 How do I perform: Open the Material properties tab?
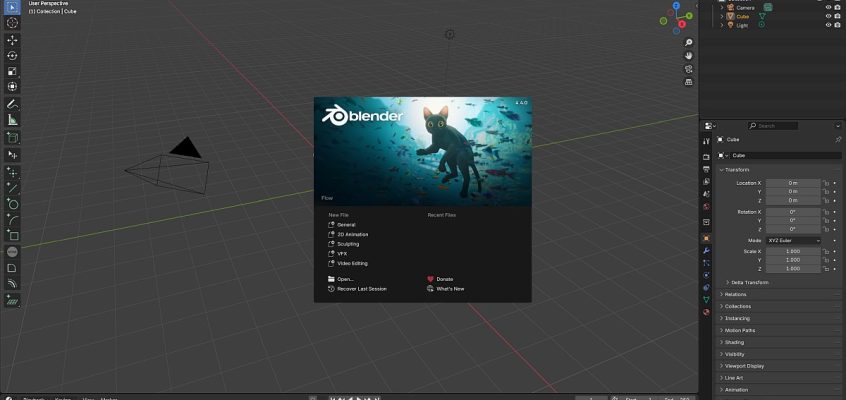pyautogui.click(x=706, y=312)
